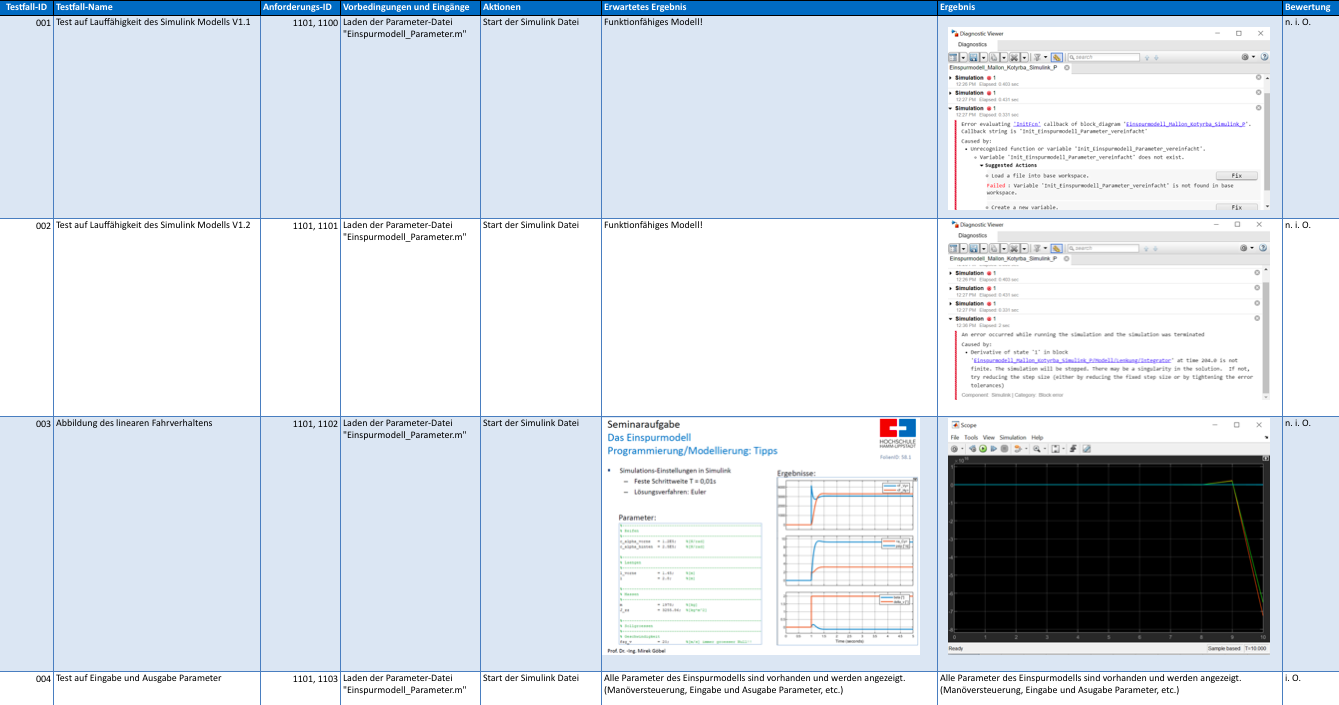1339x705 pixels.
Task: Collapse the expanded 12:36 PM Simulation entry
Action: 951,319
